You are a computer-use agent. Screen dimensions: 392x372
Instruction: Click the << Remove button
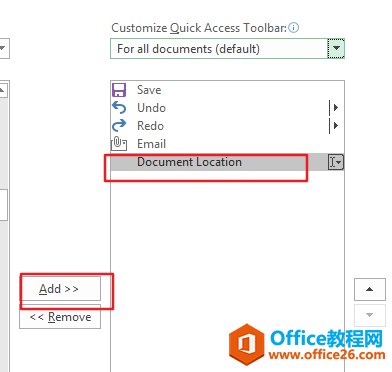point(60,317)
